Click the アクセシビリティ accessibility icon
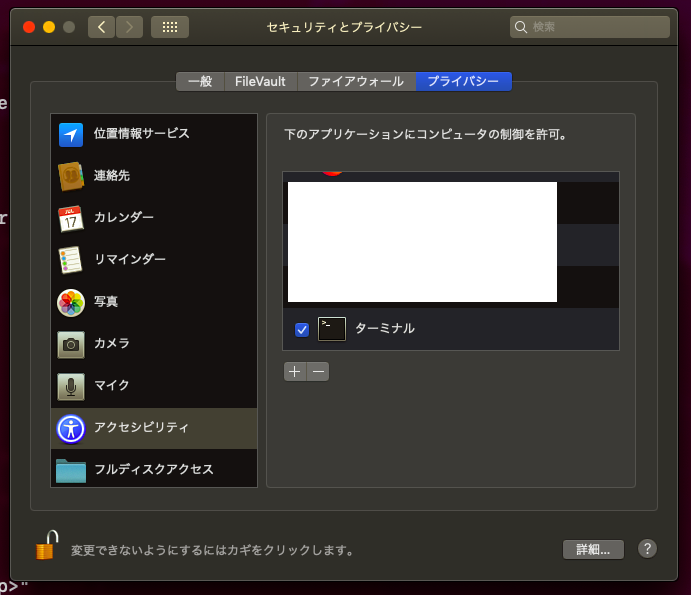691x595 pixels. coord(71,428)
